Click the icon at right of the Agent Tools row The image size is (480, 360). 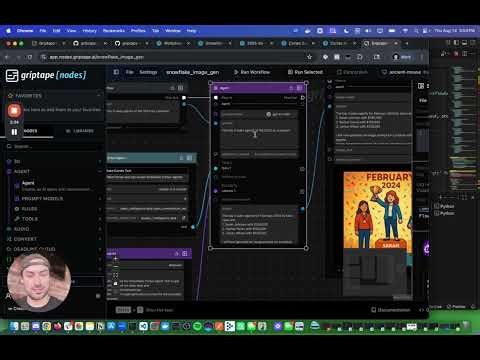coord(302,169)
